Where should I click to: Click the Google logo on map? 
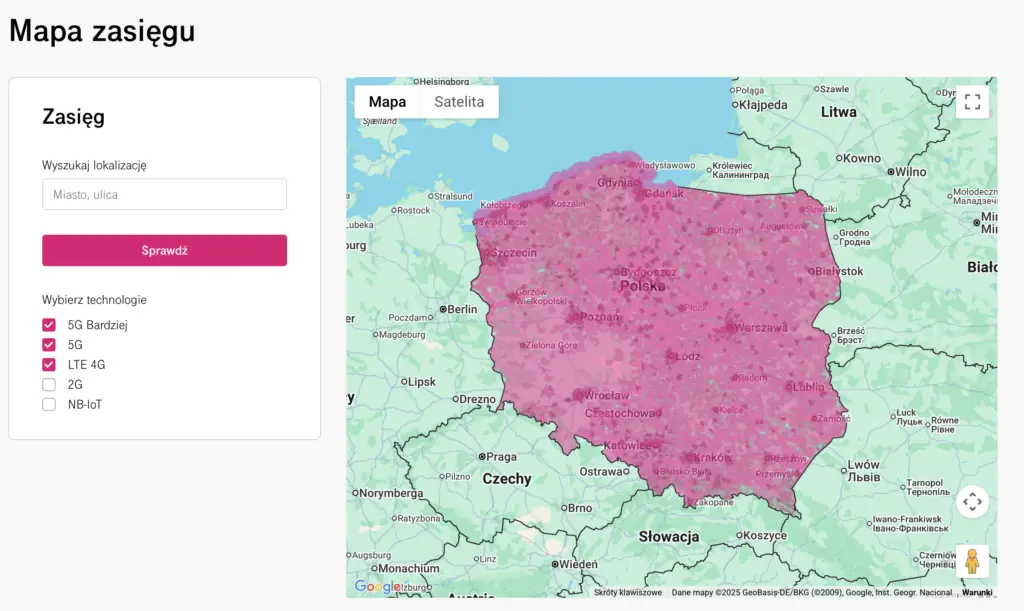click(377, 586)
